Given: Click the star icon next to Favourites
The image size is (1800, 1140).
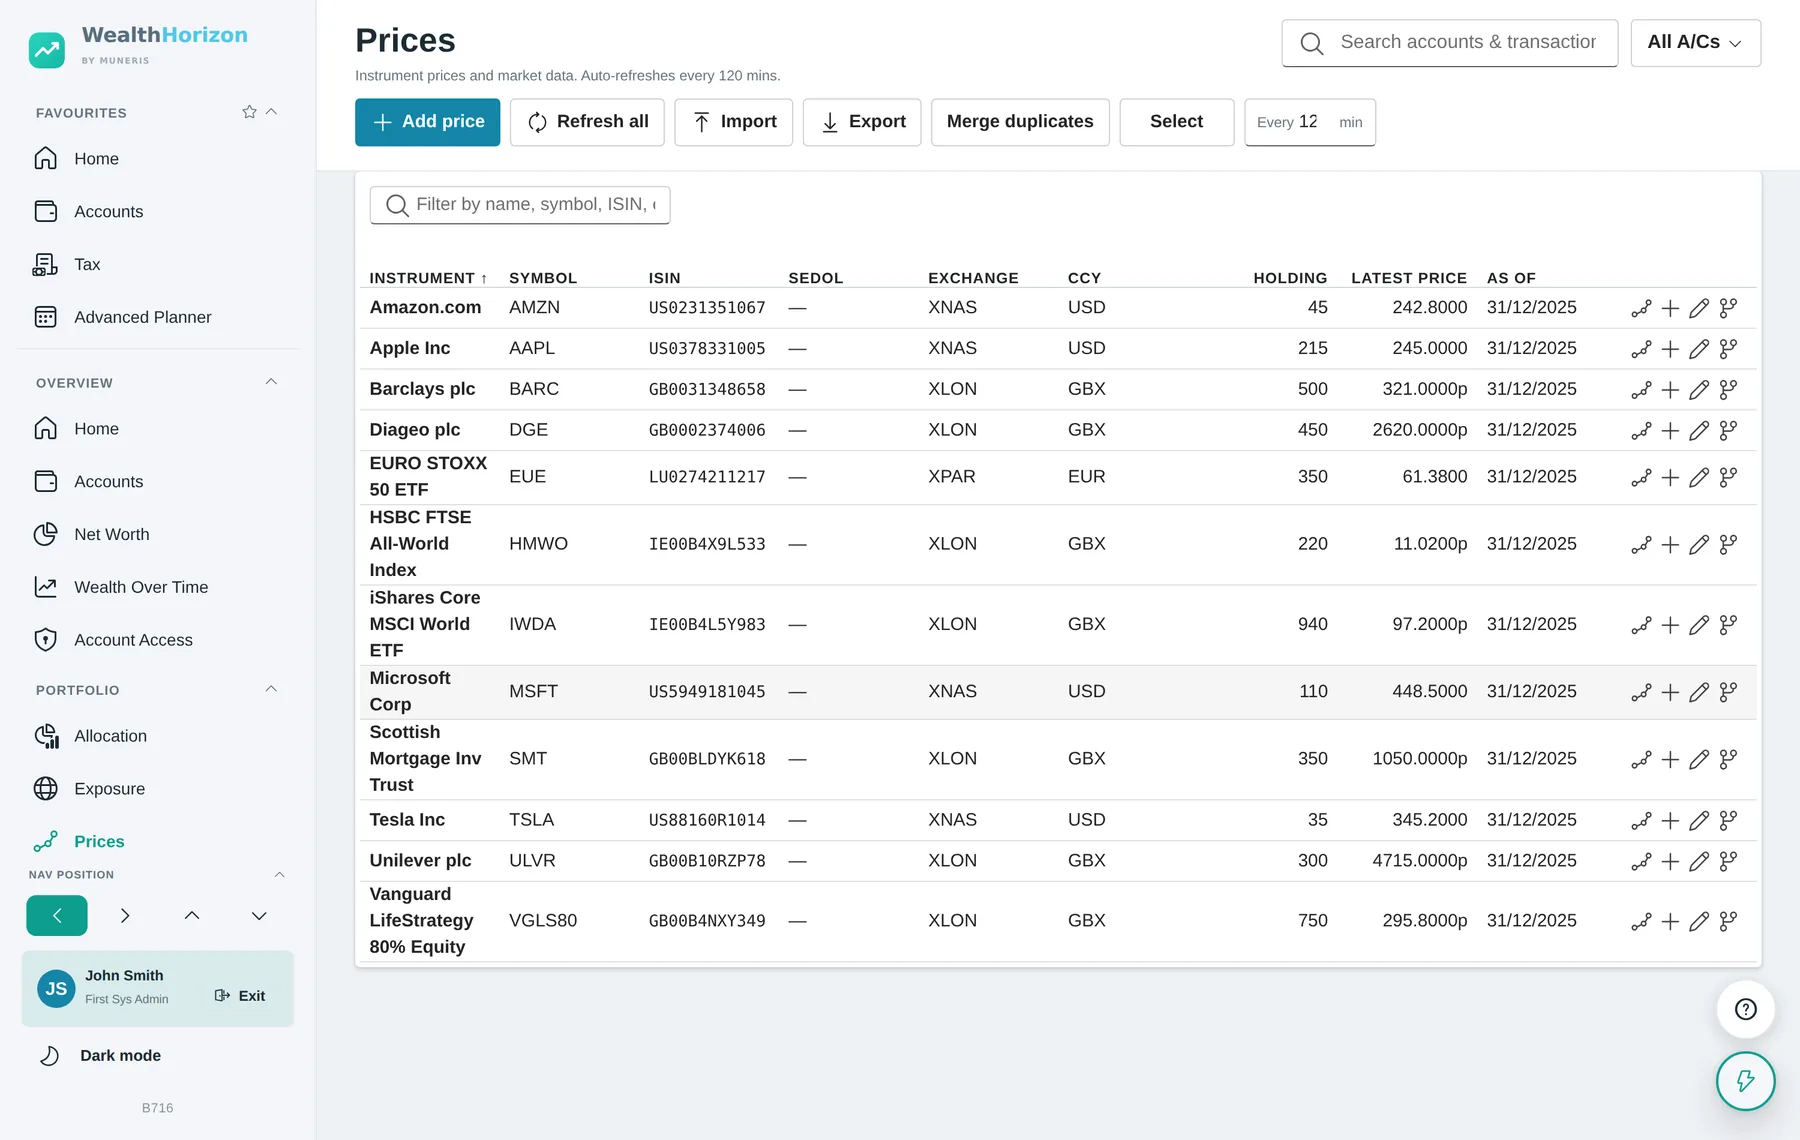Looking at the screenshot, I should point(249,112).
